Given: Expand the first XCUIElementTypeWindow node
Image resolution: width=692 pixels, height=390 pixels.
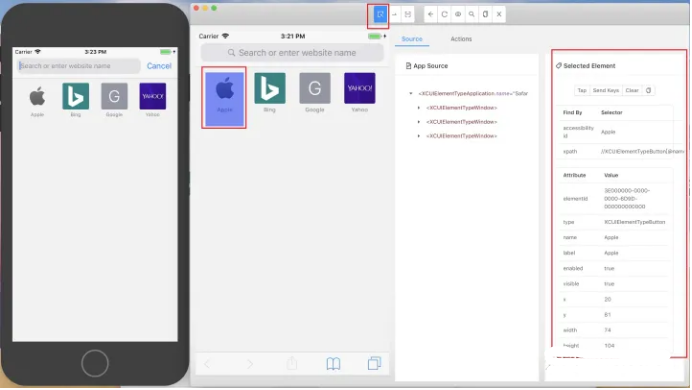Looking at the screenshot, I should pyautogui.click(x=419, y=108).
